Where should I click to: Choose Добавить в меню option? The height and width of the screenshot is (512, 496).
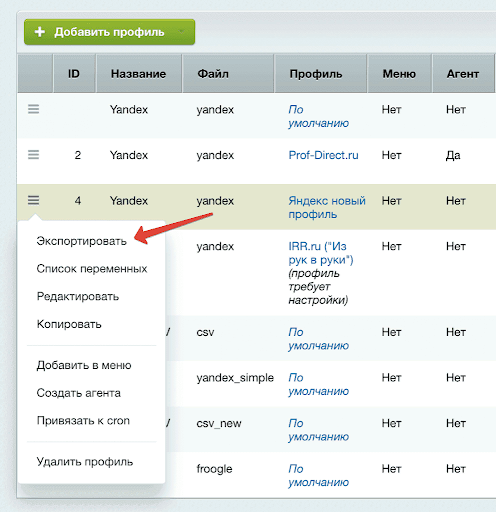(84, 365)
